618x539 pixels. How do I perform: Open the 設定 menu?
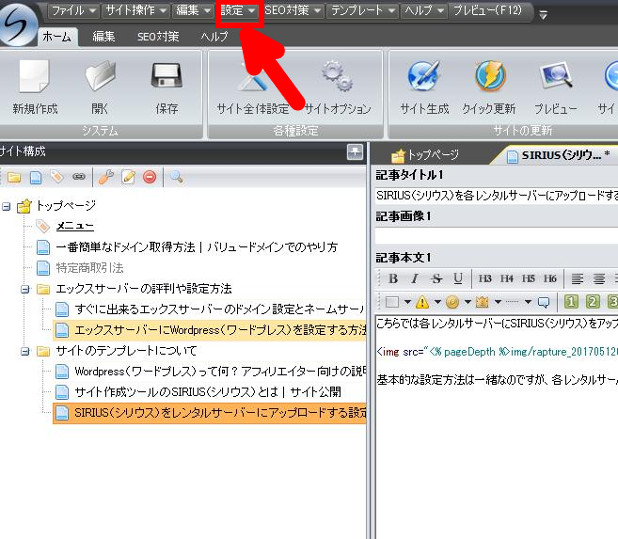pos(237,10)
